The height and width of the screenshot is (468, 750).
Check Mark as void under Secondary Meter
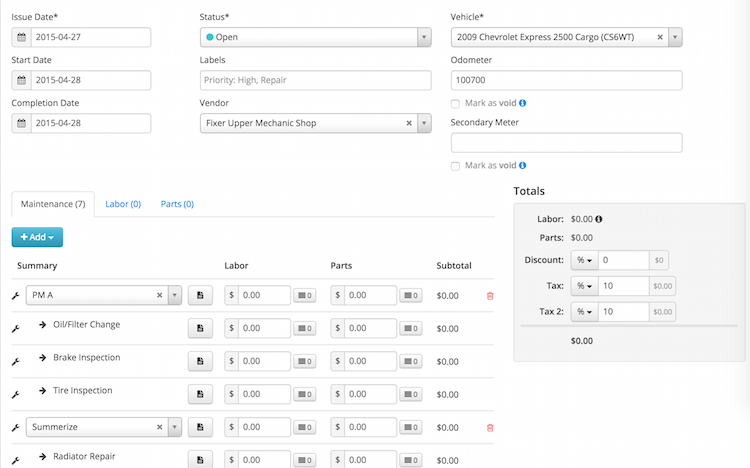(x=456, y=166)
